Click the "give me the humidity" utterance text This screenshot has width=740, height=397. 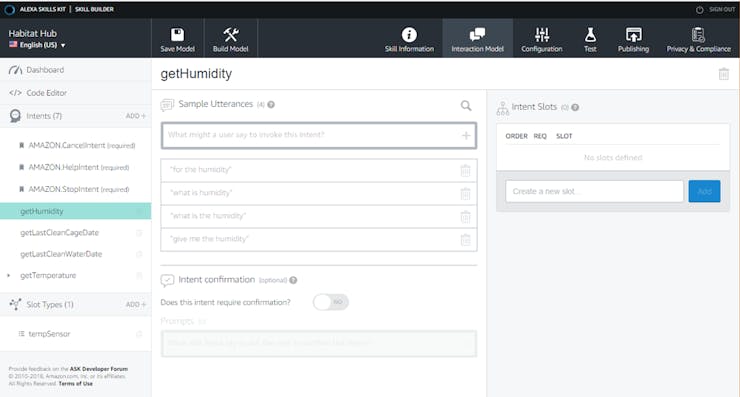tap(210, 239)
